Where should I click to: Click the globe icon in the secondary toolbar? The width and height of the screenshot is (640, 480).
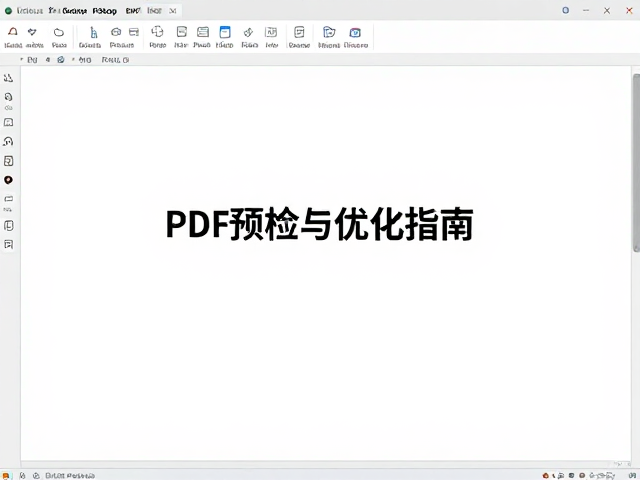point(61,60)
